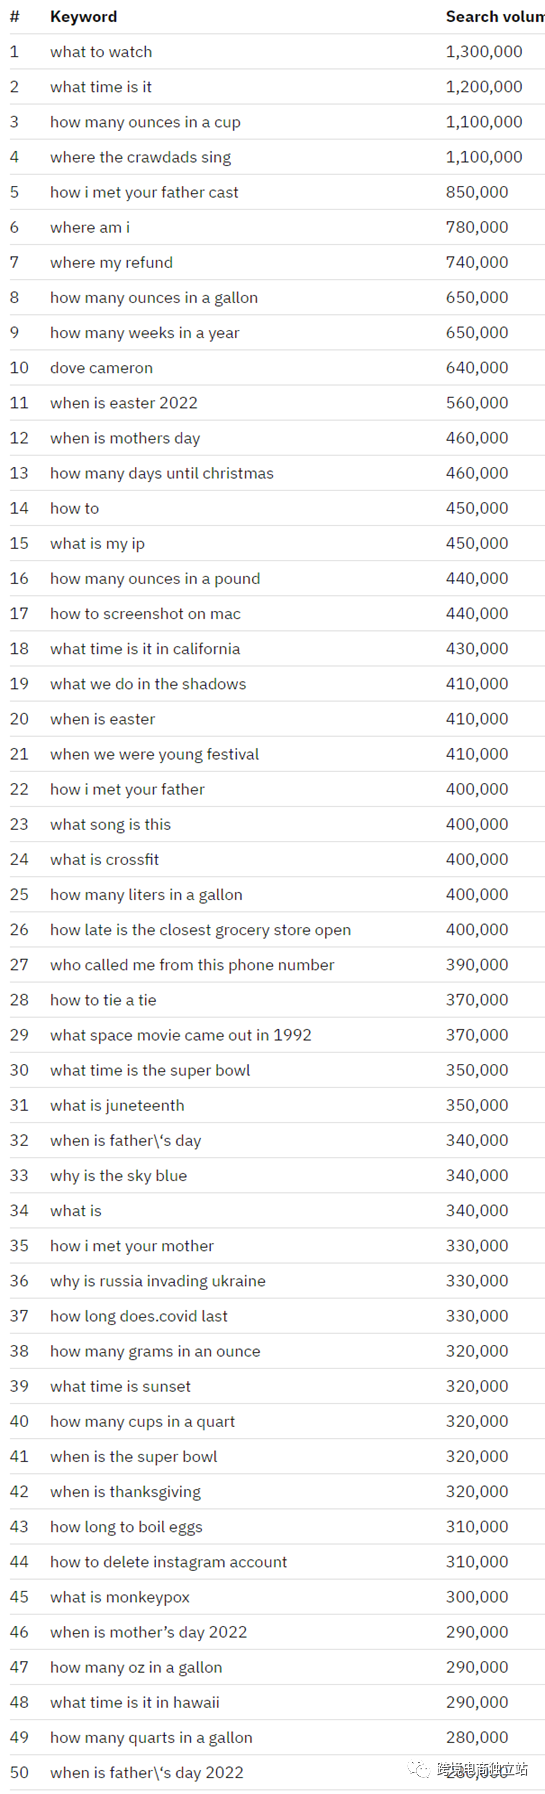This screenshot has height=1794, width=545.
Task: Click keyword 'dove cameron'
Action: [101, 368]
